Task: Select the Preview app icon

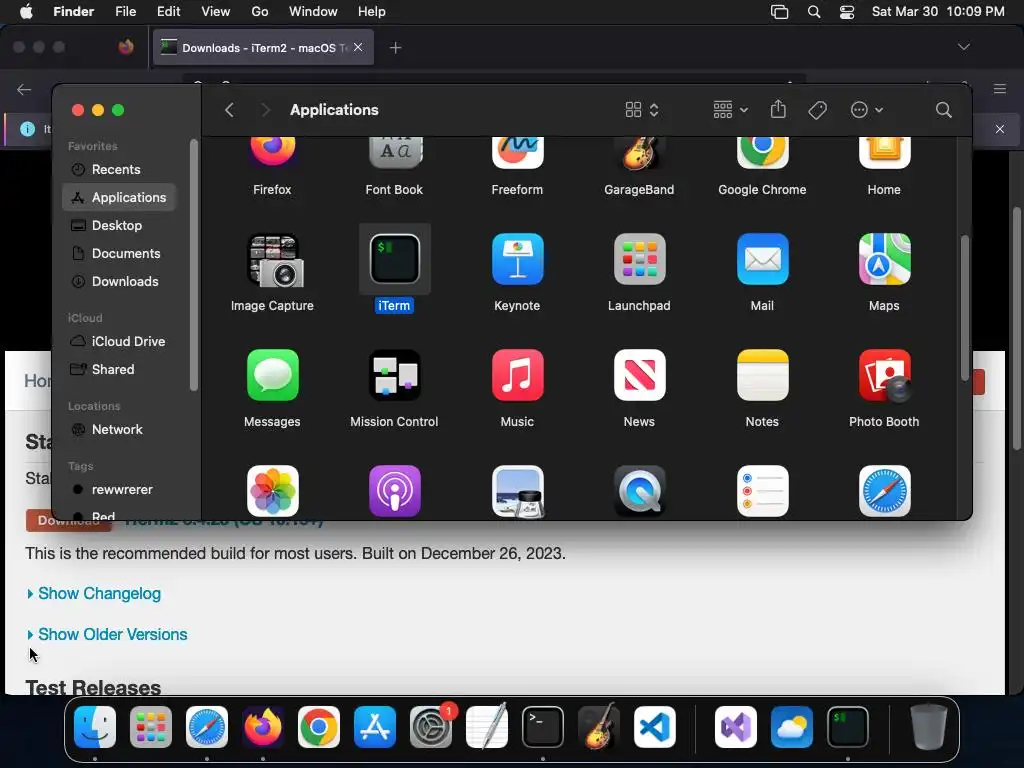Action: (517, 491)
